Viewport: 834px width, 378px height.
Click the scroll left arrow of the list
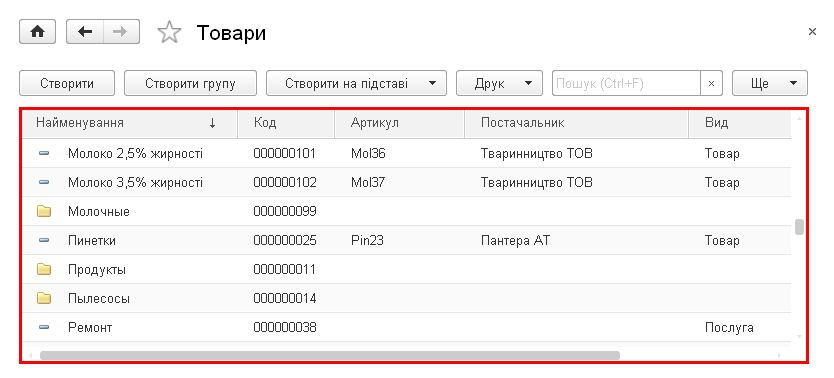[x=31, y=355]
